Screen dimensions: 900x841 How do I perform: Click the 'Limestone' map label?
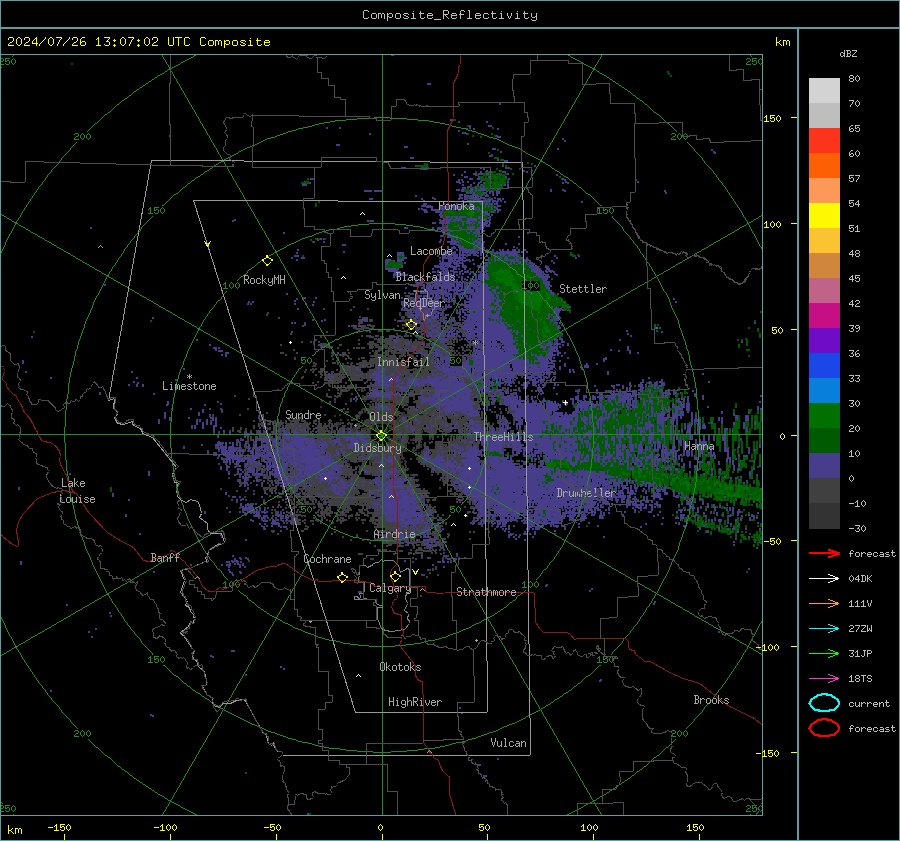[x=189, y=386]
